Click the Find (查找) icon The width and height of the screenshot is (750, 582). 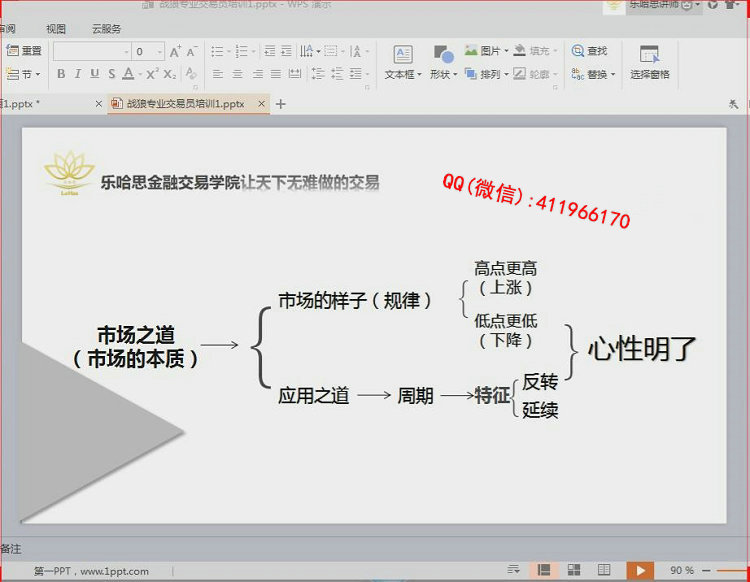(590, 51)
